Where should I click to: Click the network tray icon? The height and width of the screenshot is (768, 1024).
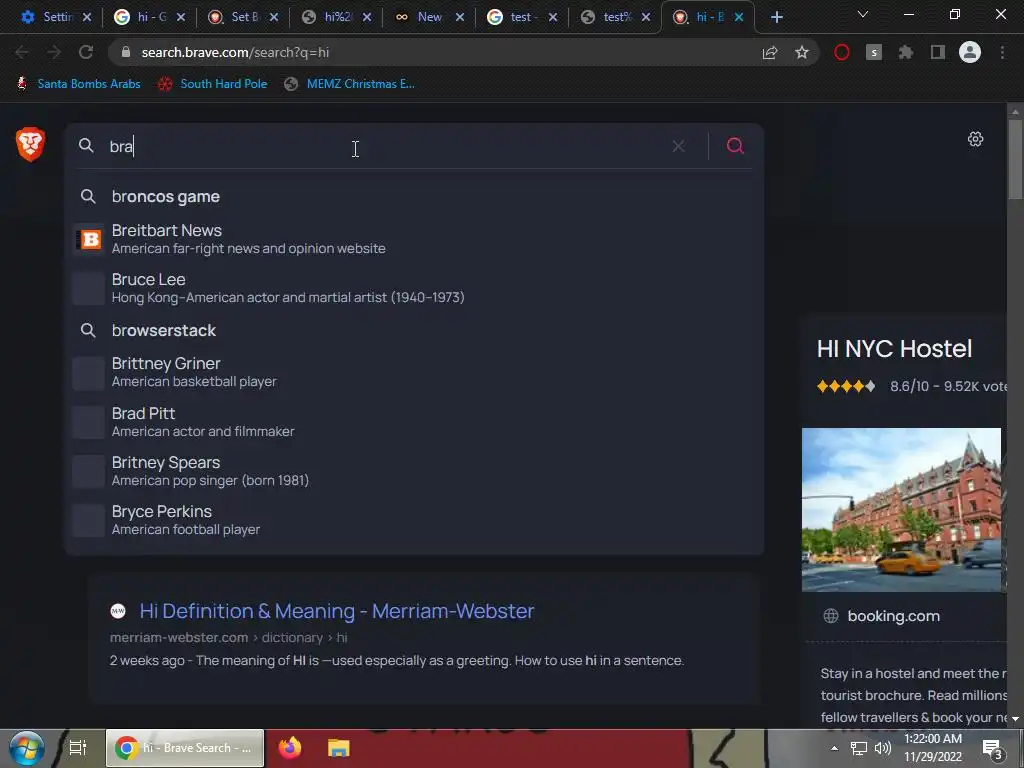coord(858,748)
